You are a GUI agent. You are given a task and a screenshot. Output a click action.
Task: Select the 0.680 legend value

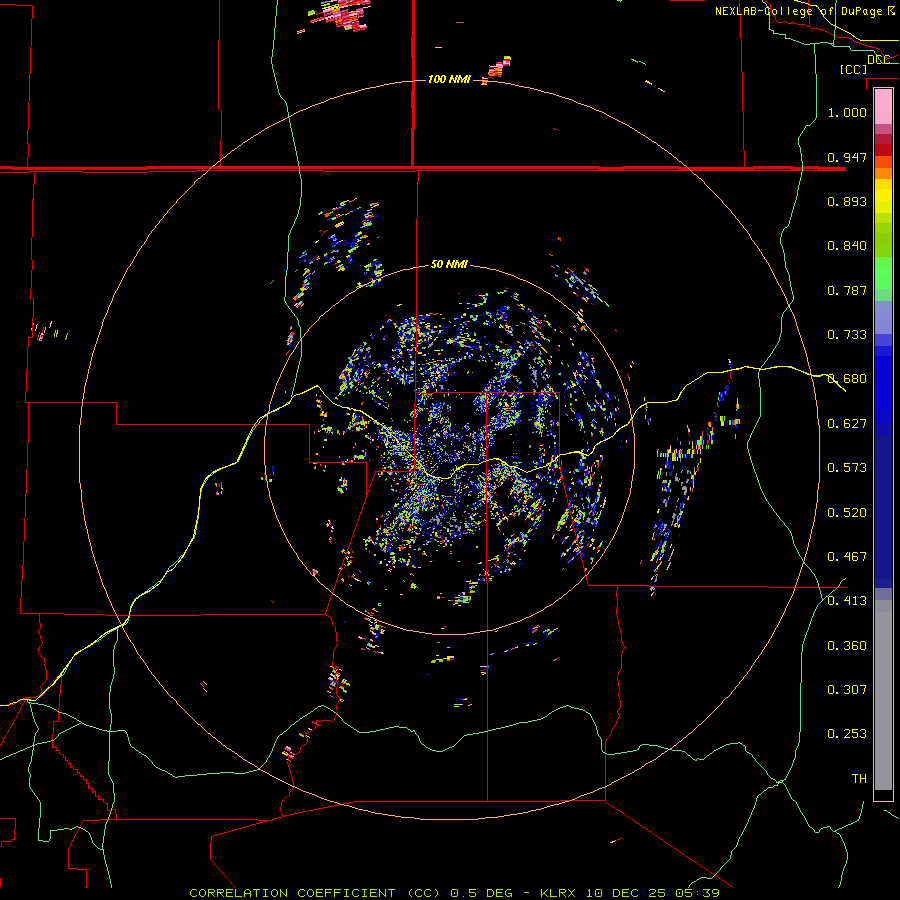point(847,379)
